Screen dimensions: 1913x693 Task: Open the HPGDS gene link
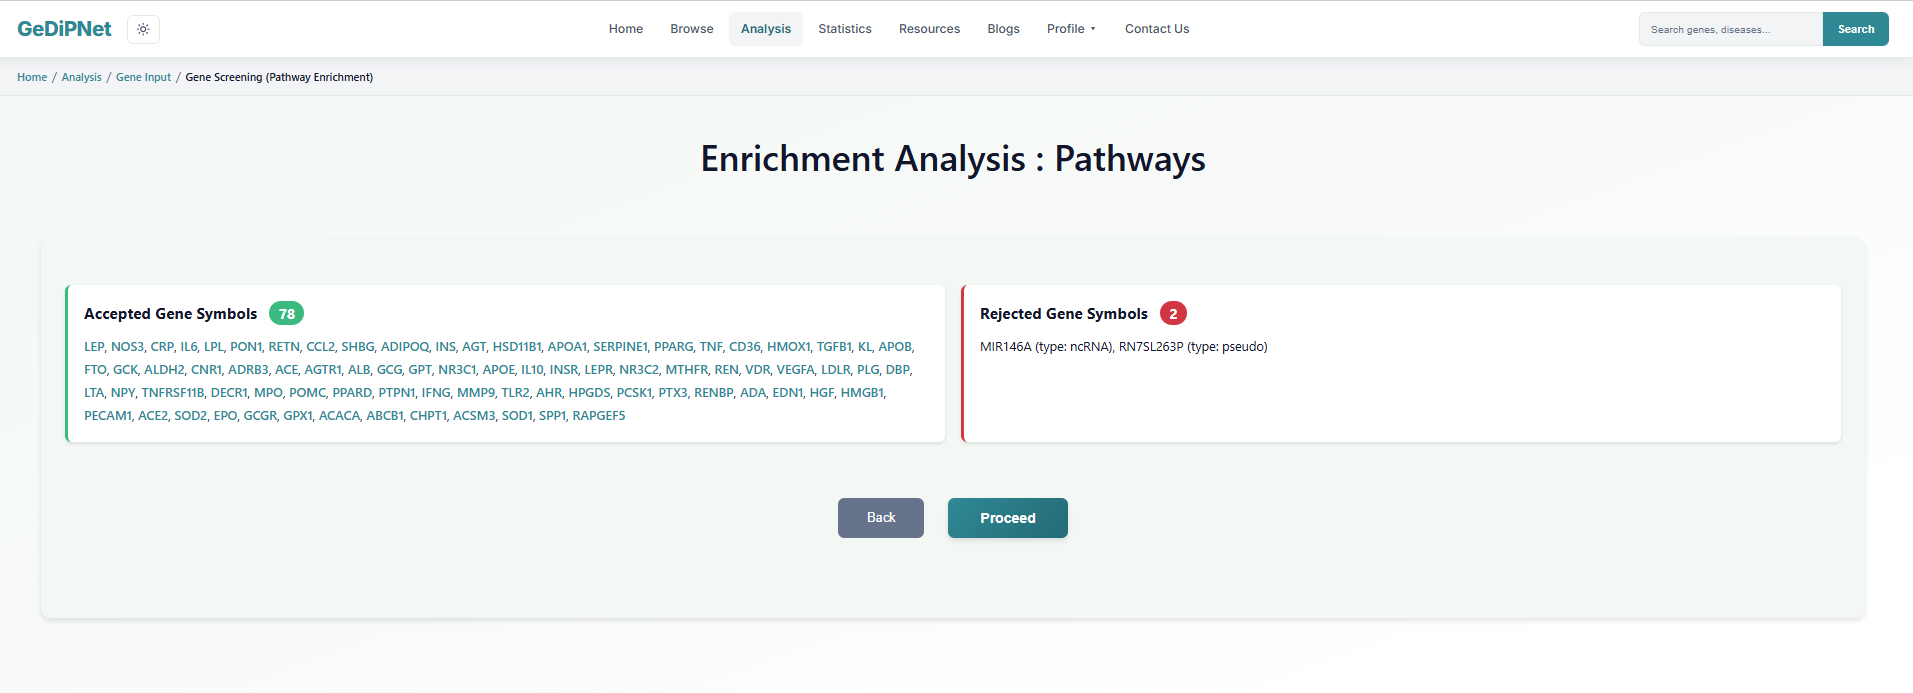coord(589,393)
